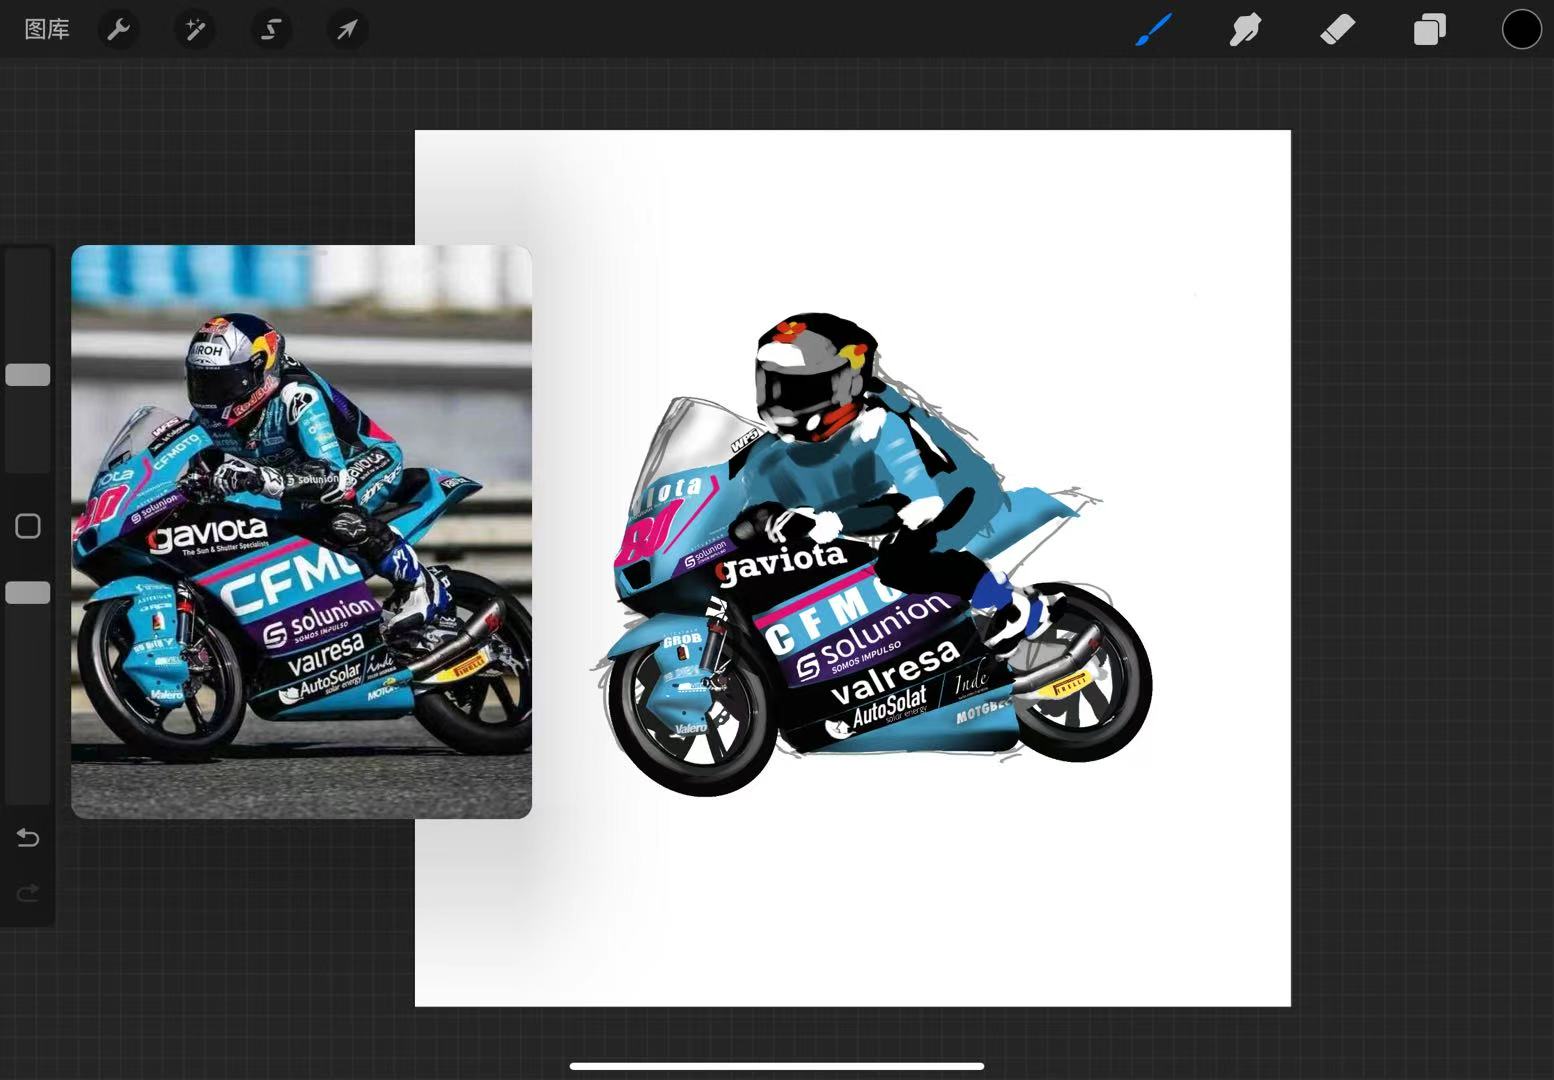Open the 图库 gallery
1554x1080 pixels.
47,30
